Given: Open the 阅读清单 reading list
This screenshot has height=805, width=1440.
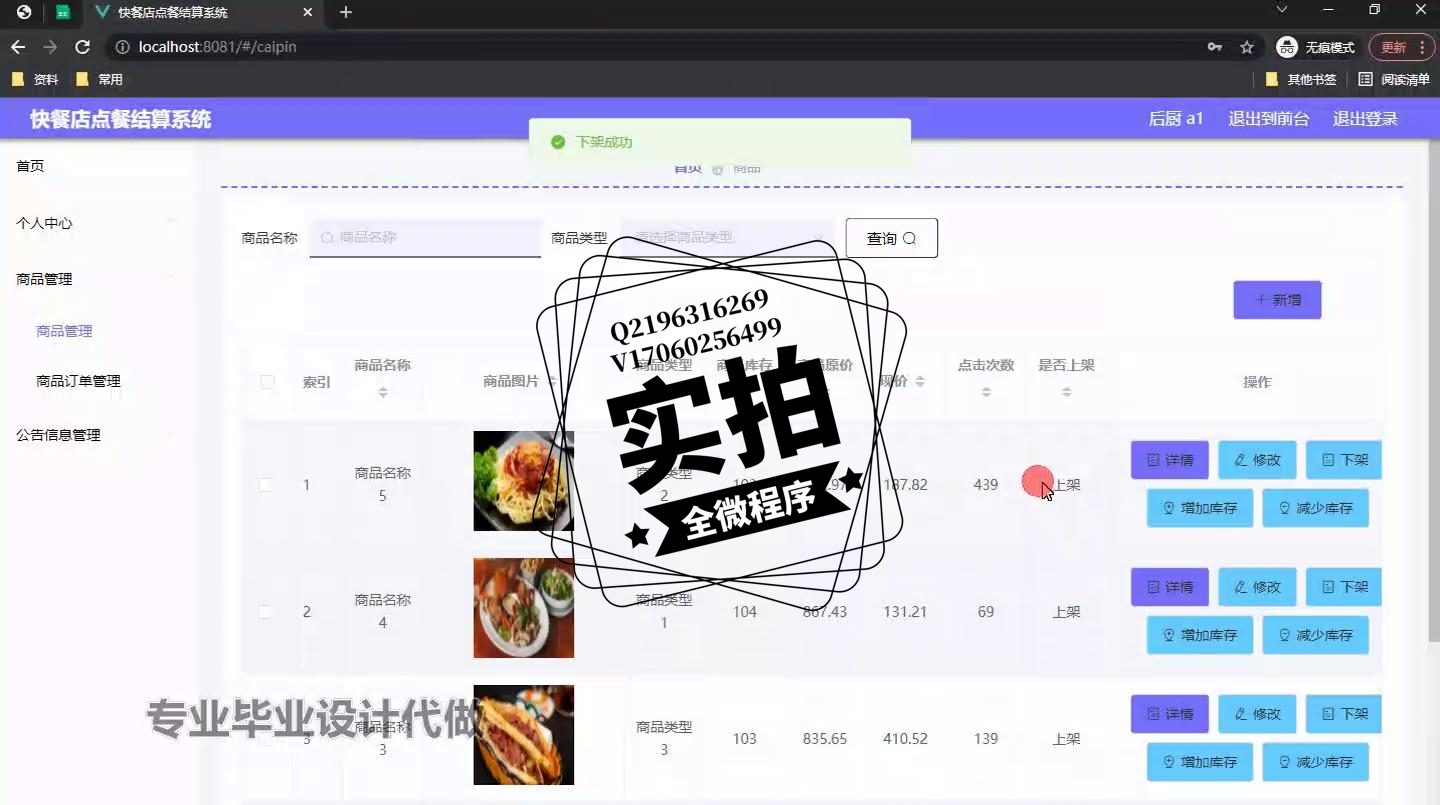Looking at the screenshot, I should (x=1394, y=79).
